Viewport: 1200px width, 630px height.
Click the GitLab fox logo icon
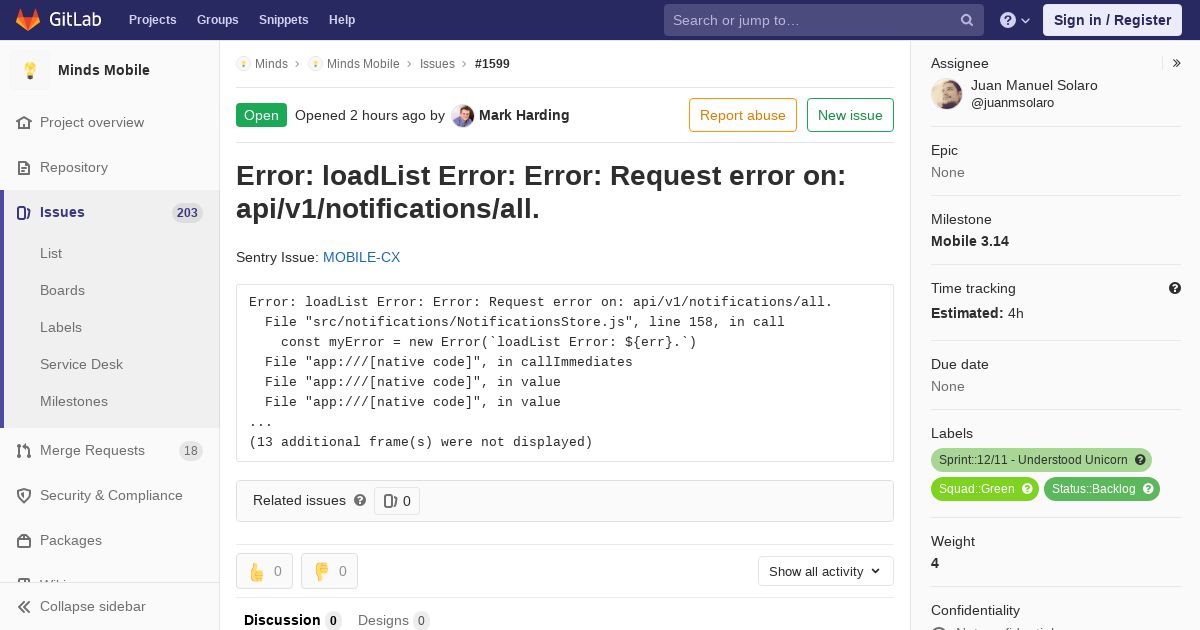(x=28, y=19)
